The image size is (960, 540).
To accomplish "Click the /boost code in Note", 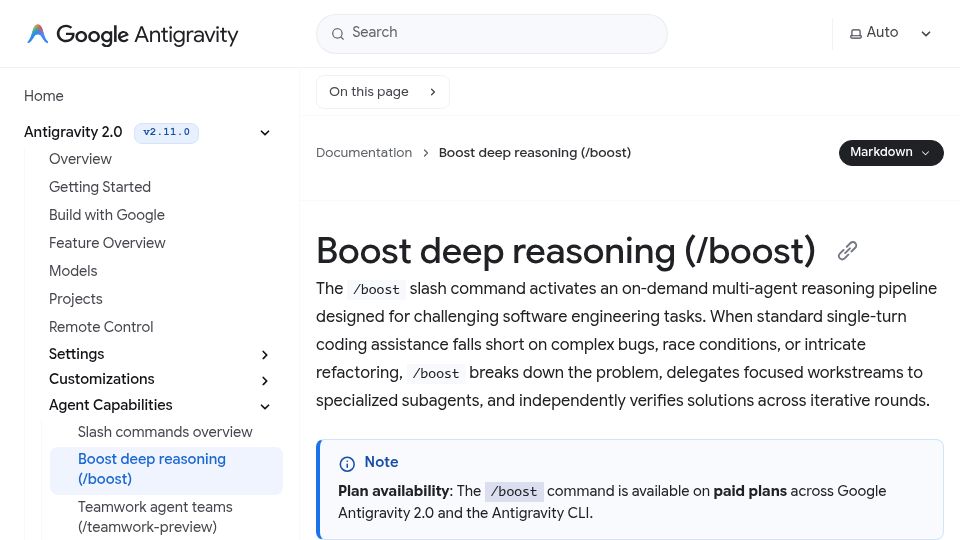I will click(x=514, y=492).
